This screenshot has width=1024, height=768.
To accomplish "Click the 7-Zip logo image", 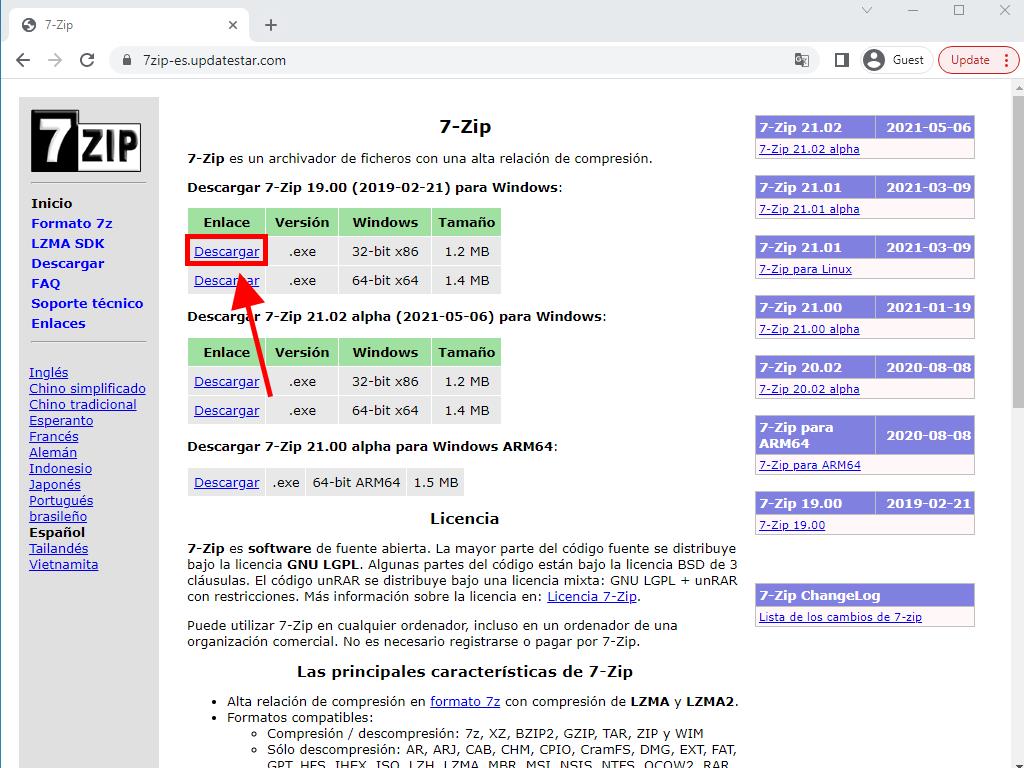I will [x=85, y=140].
